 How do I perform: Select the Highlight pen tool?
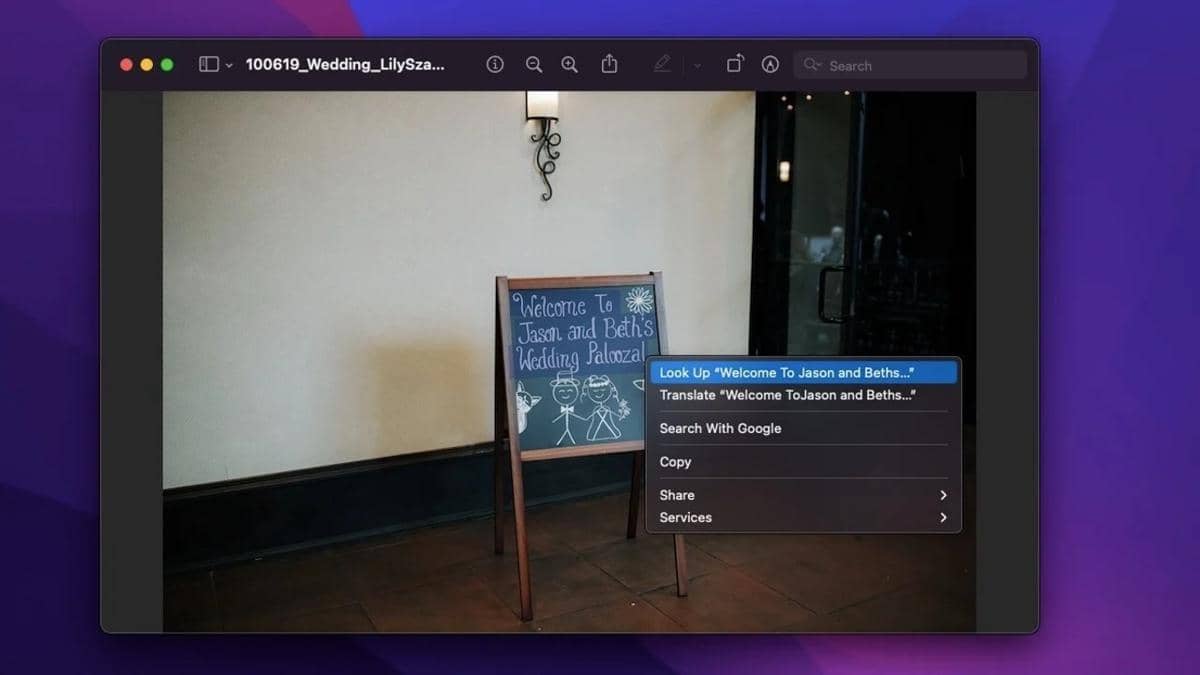coord(661,64)
